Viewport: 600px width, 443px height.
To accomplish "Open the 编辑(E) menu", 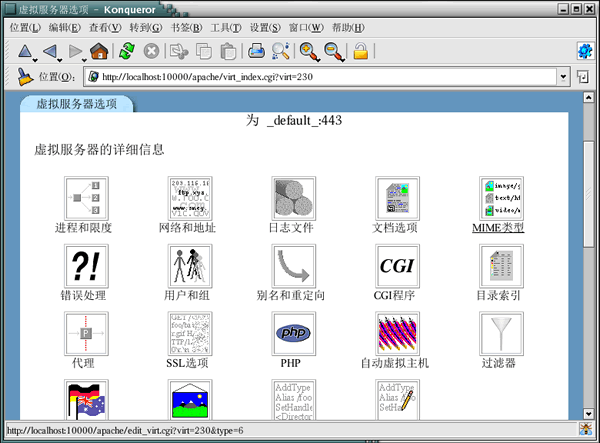I will click(65, 28).
